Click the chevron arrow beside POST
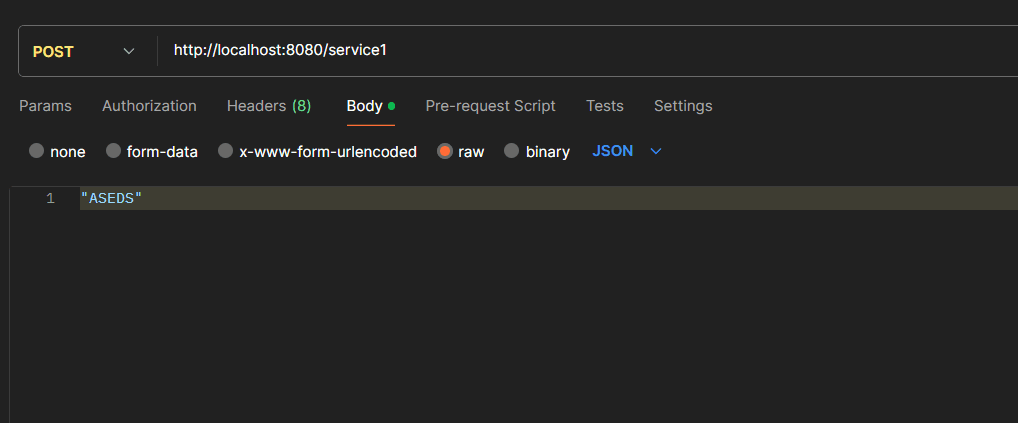 click(129, 51)
